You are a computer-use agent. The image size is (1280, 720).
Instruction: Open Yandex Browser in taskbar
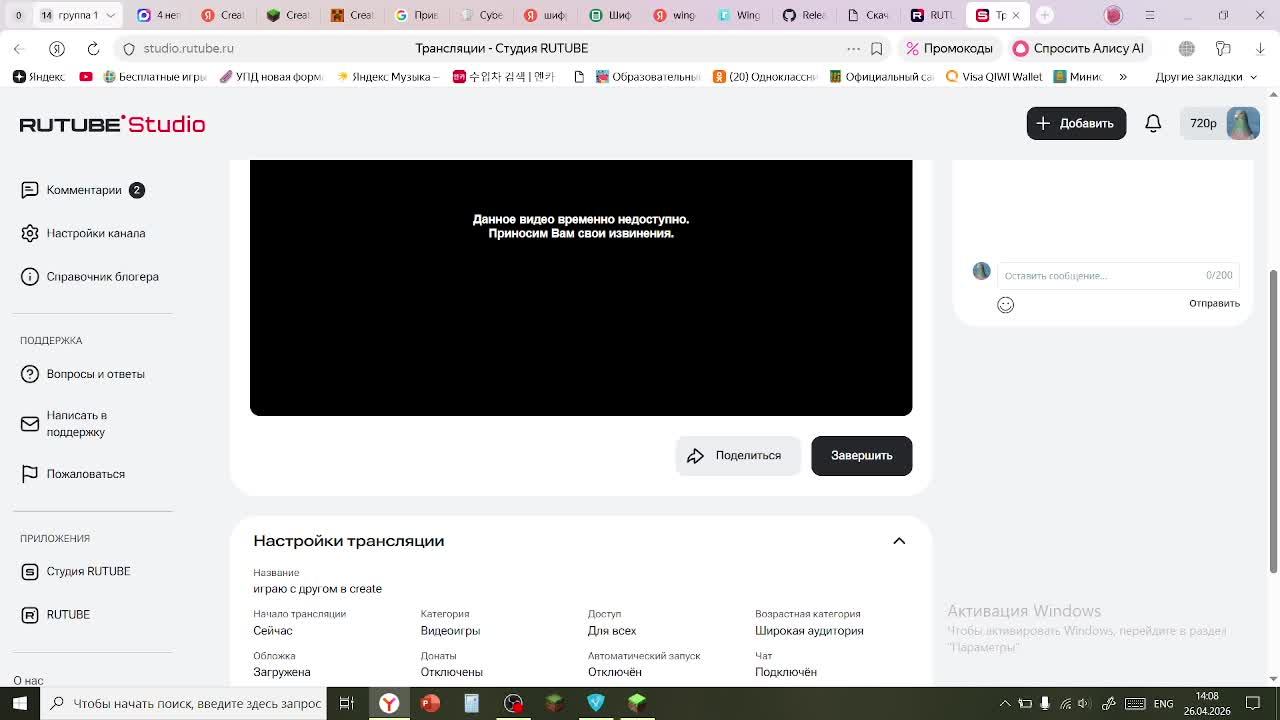(389, 703)
